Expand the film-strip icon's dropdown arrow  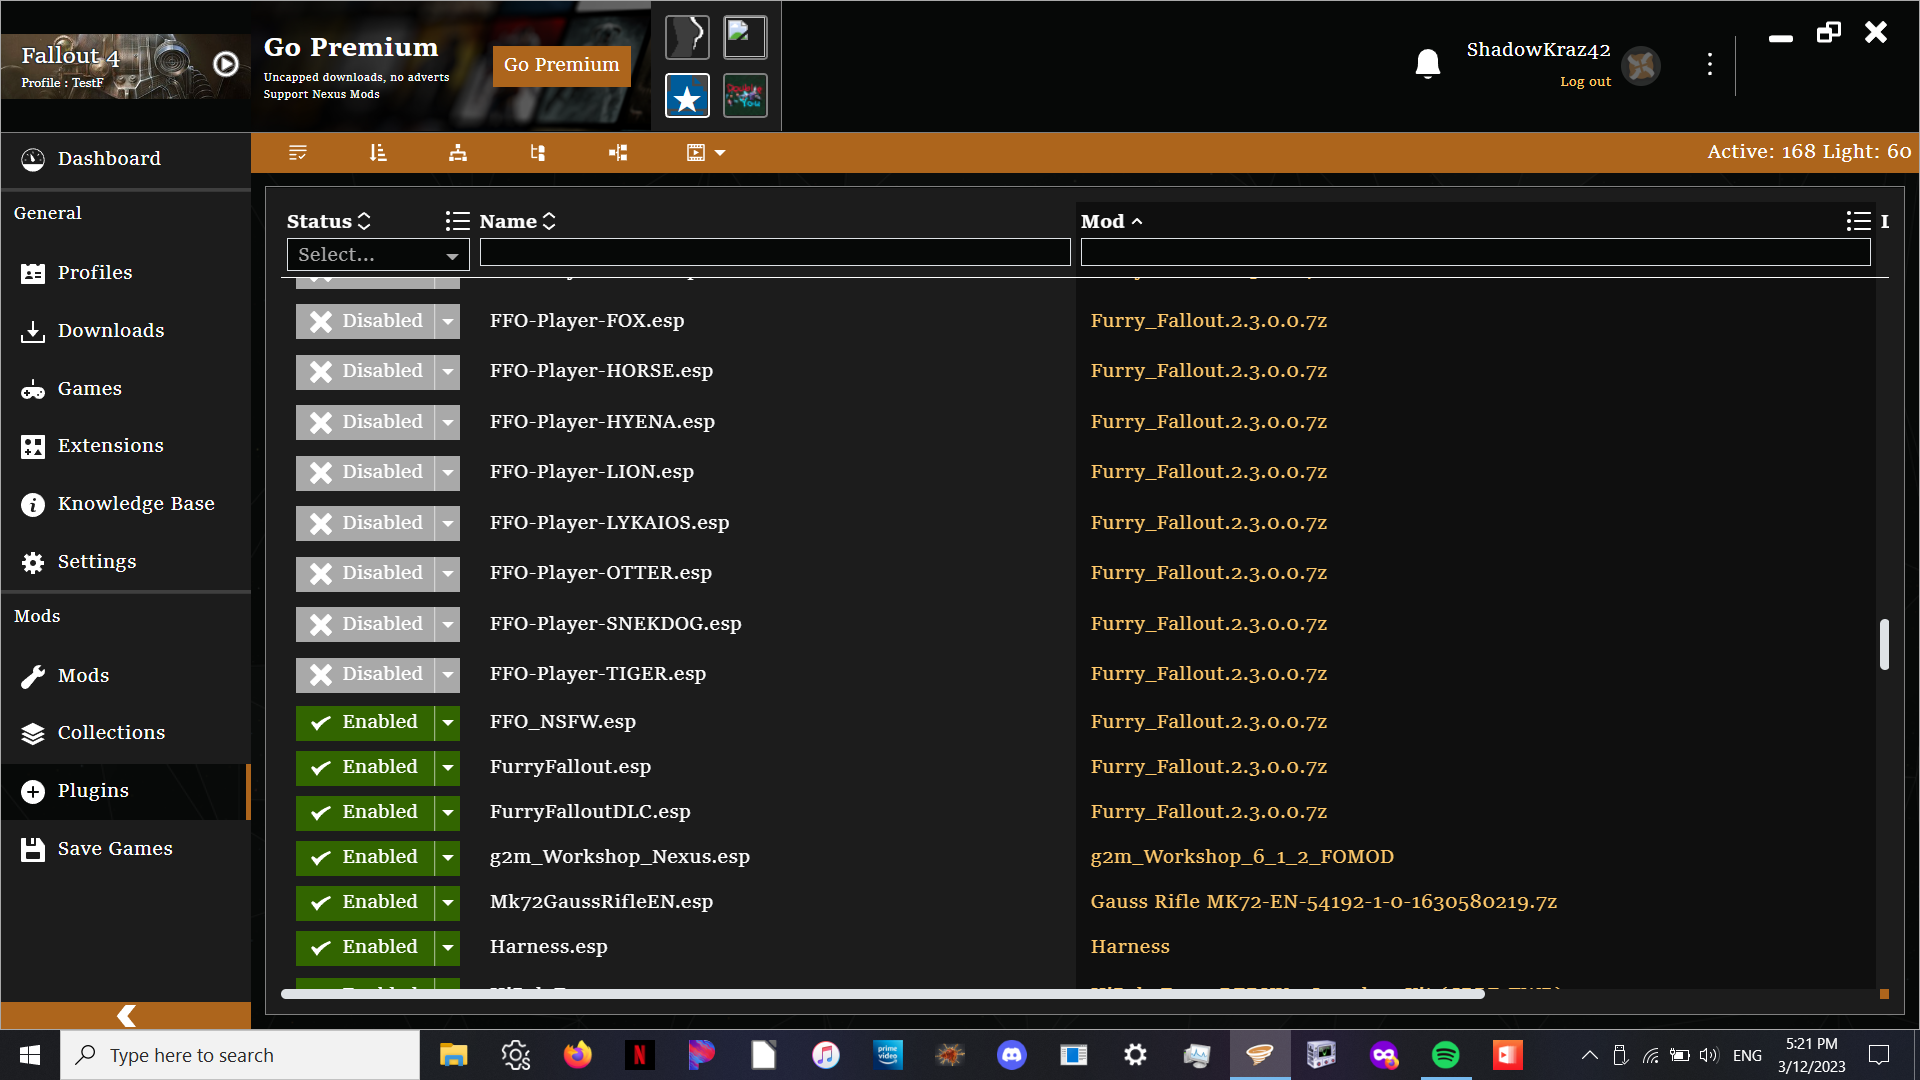[x=720, y=153]
